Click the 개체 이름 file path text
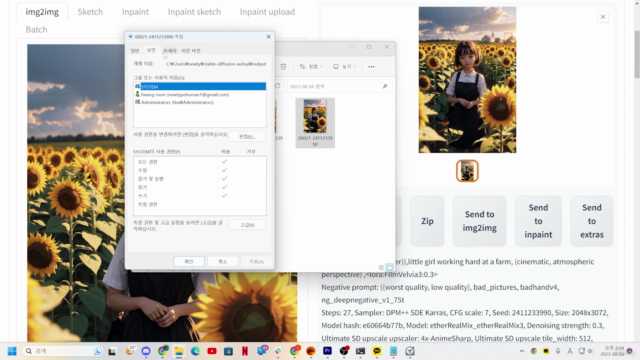The height and width of the screenshot is (360, 640). pos(216,64)
